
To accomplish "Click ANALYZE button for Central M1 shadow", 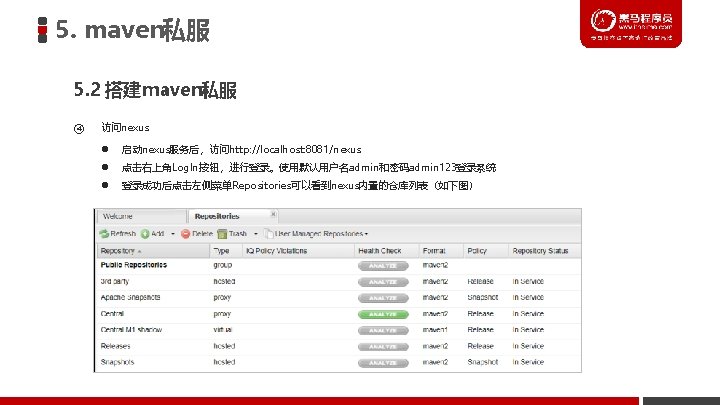I will (x=383, y=331).
